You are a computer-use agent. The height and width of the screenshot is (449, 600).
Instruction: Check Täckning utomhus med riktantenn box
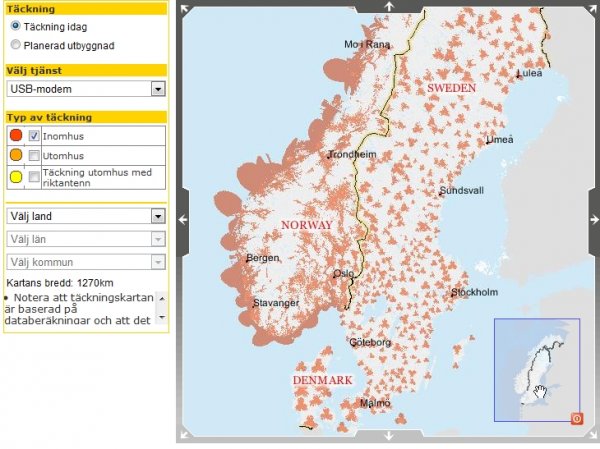(x=34, y=177)
